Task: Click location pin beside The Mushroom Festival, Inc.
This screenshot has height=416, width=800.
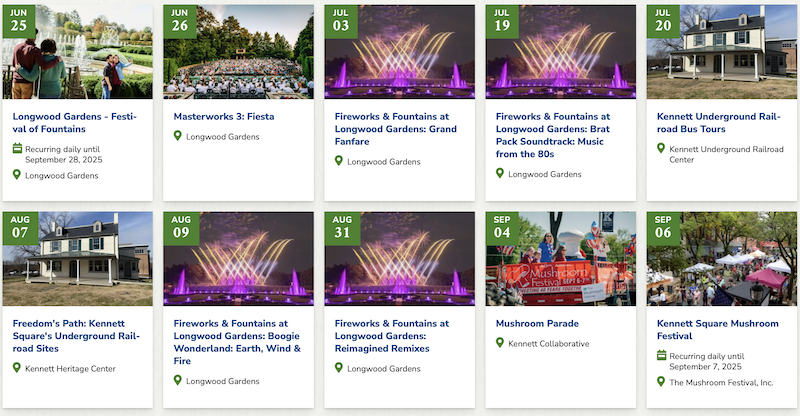Action: [661, 381]
